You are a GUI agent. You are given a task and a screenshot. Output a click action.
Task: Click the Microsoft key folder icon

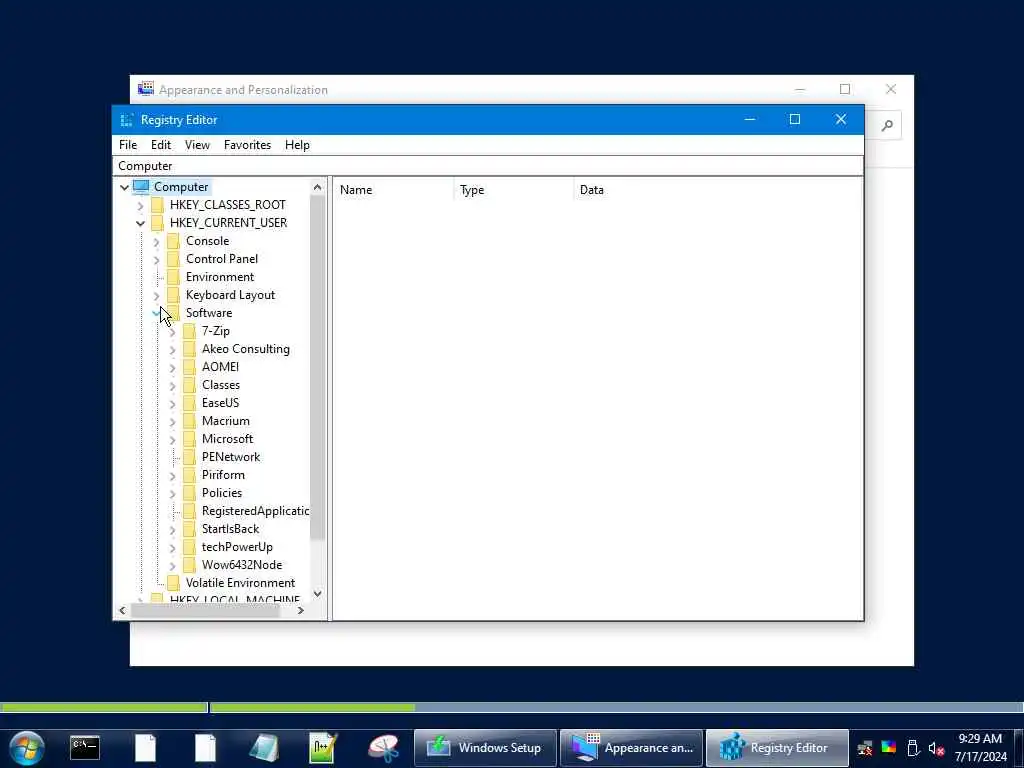click(189, 439)
